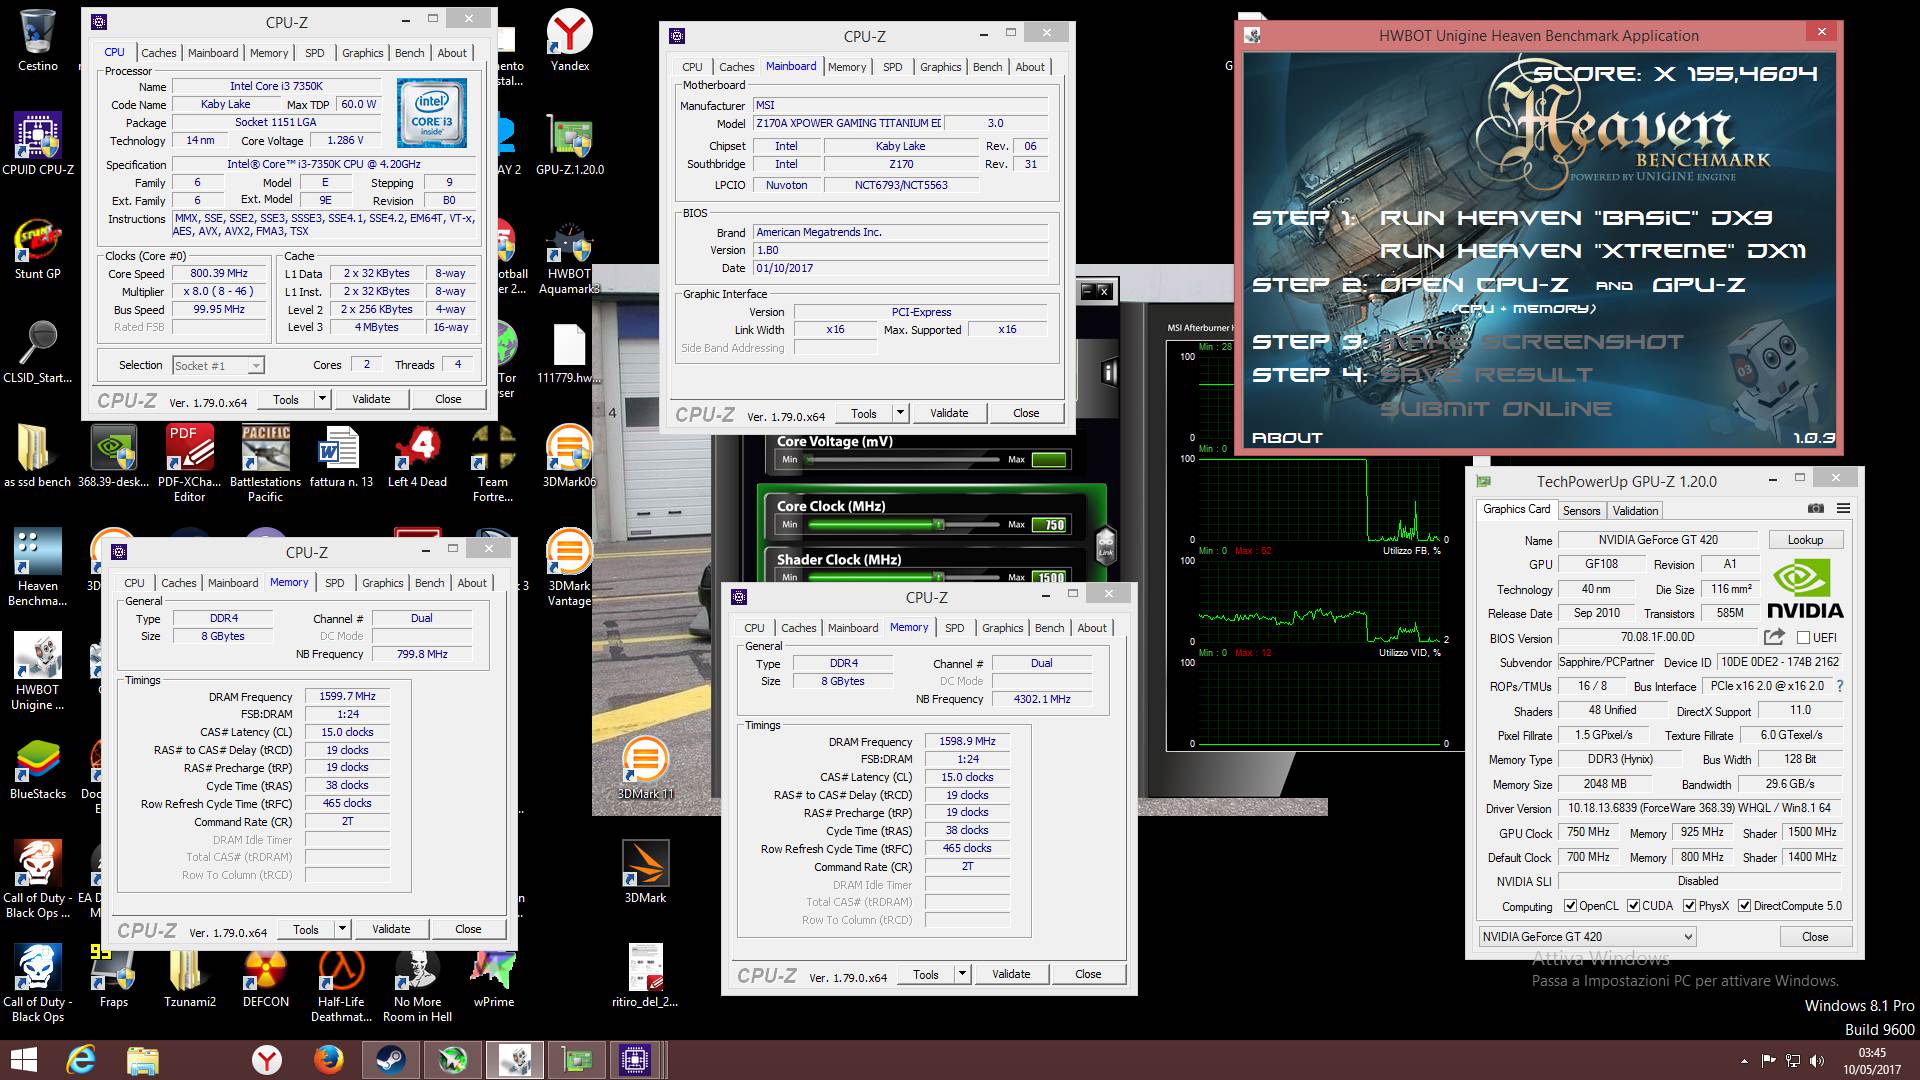This screenshot has width=1920, height=1080.
Task: Launch DEFCON game shortcut
Action: [x=266, y=976]
